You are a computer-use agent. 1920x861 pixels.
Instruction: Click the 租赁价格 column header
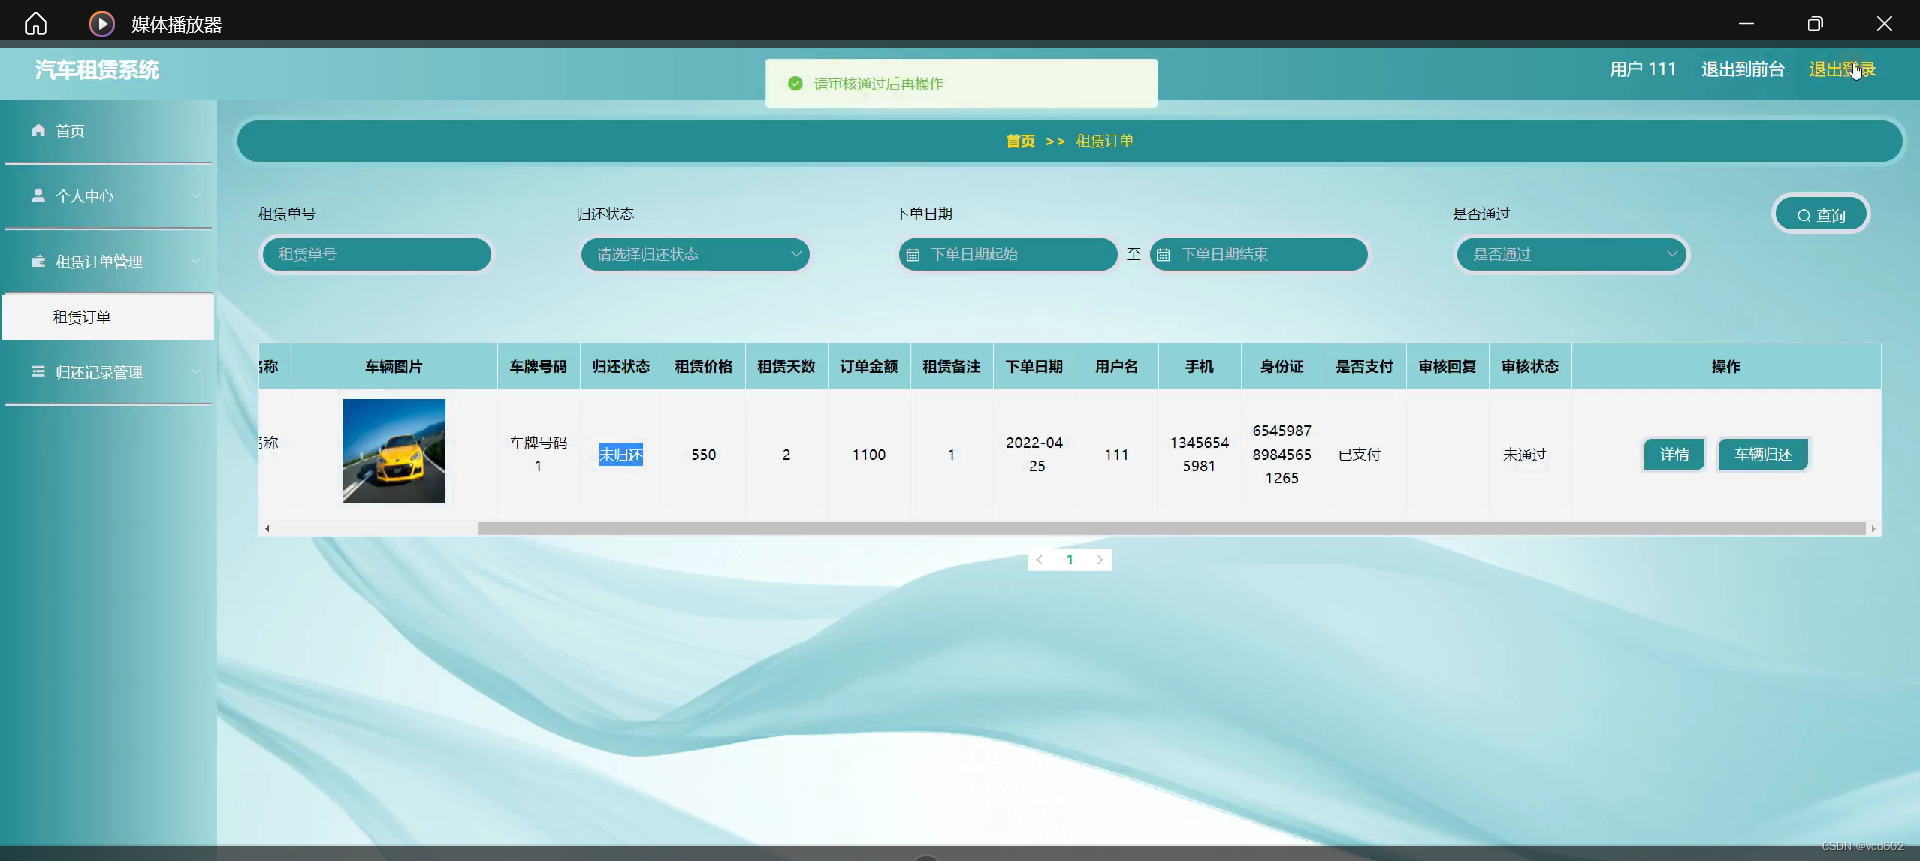click(x=704, y=367)
